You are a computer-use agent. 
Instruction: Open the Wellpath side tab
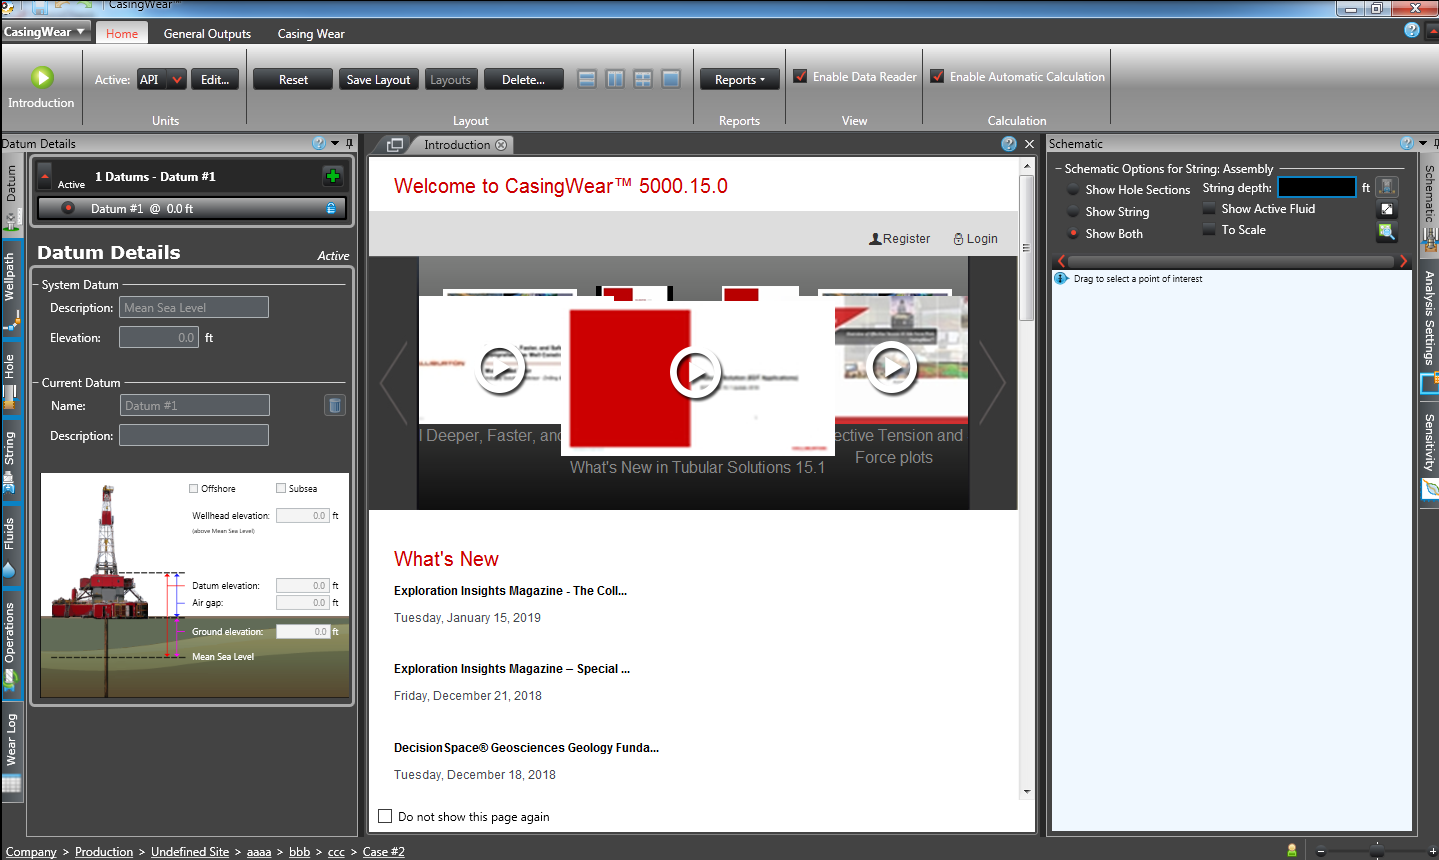point(11,290)
